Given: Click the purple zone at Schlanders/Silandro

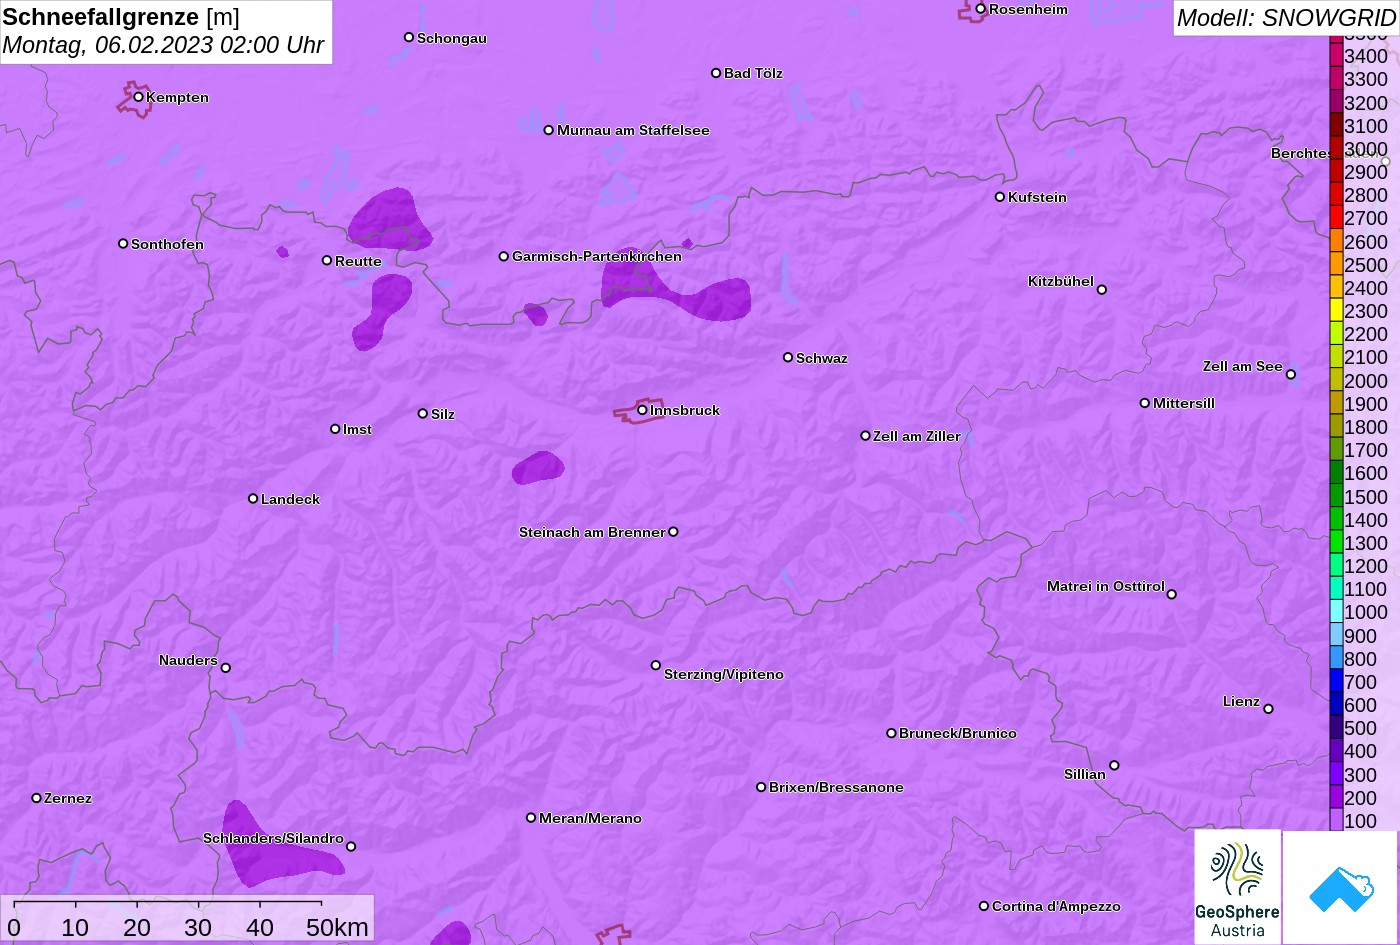Looking at the screenshot, I should [275, 848].
